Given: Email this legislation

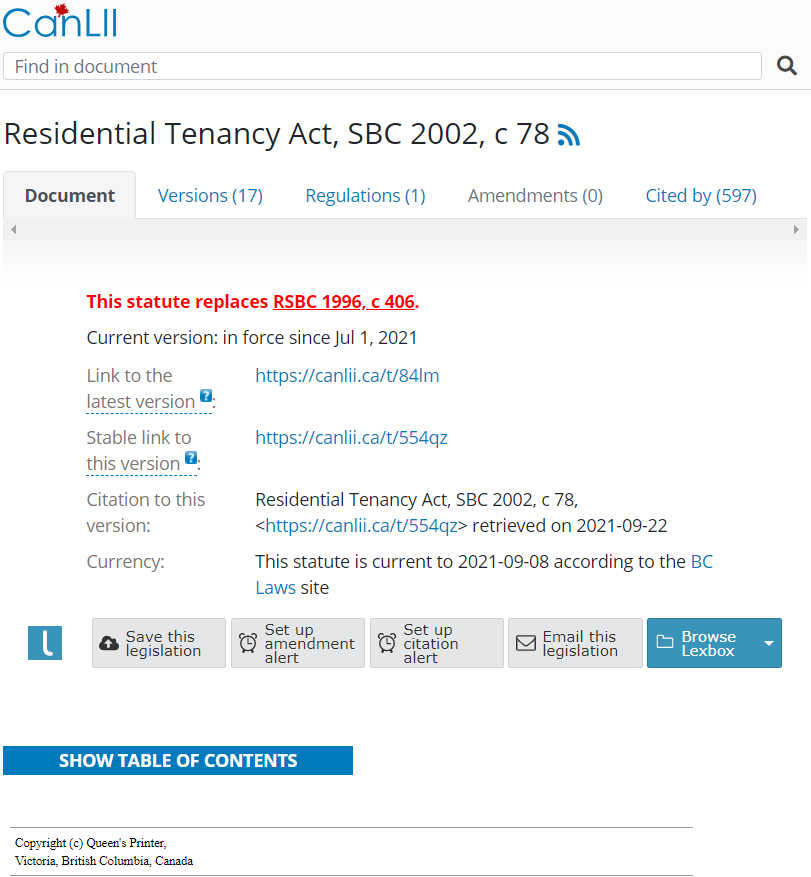Looking at the screenshot, I should (575, 643).
